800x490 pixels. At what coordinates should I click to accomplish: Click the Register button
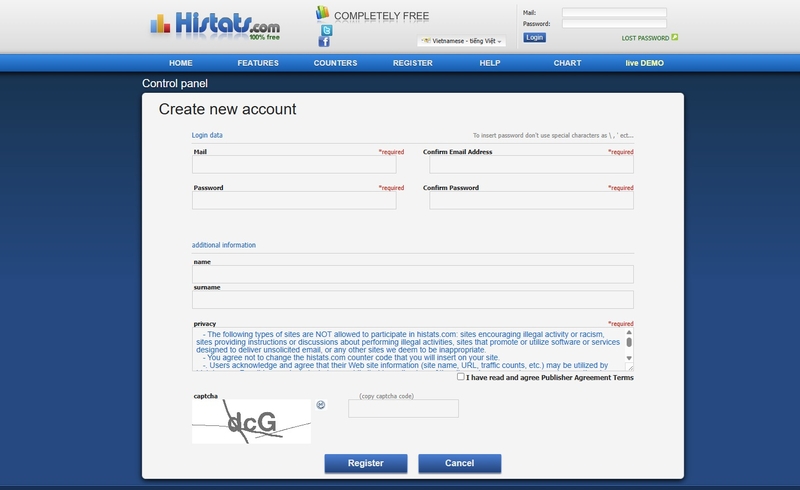point(366,463)
